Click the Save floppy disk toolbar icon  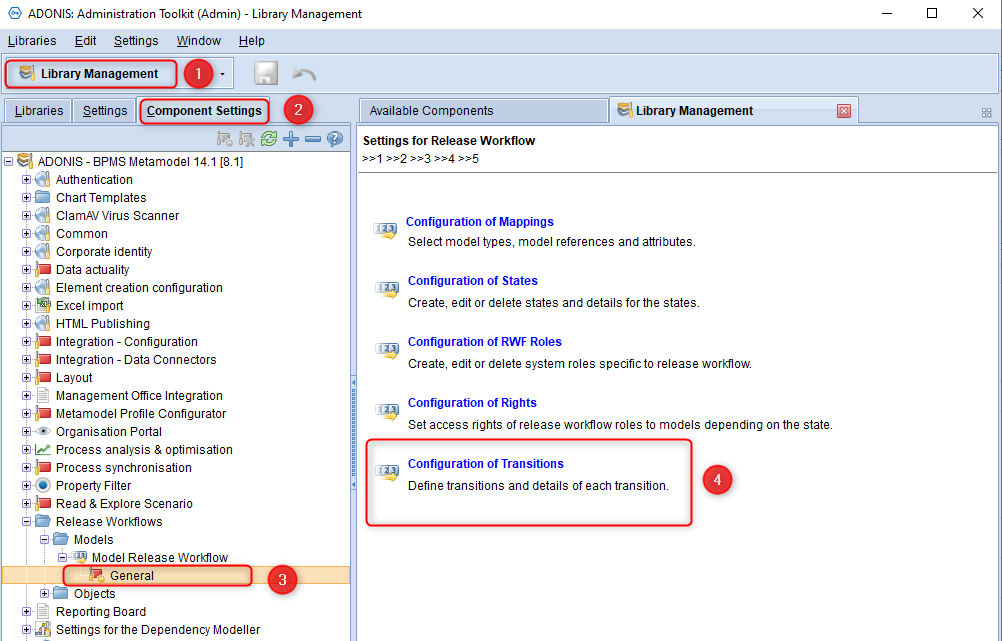coord(266,73)
